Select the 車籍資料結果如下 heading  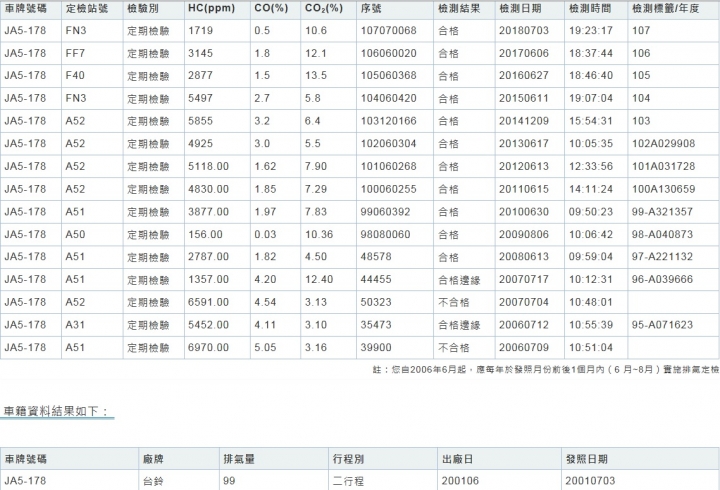pyautogui.click(x=57, y=411)
